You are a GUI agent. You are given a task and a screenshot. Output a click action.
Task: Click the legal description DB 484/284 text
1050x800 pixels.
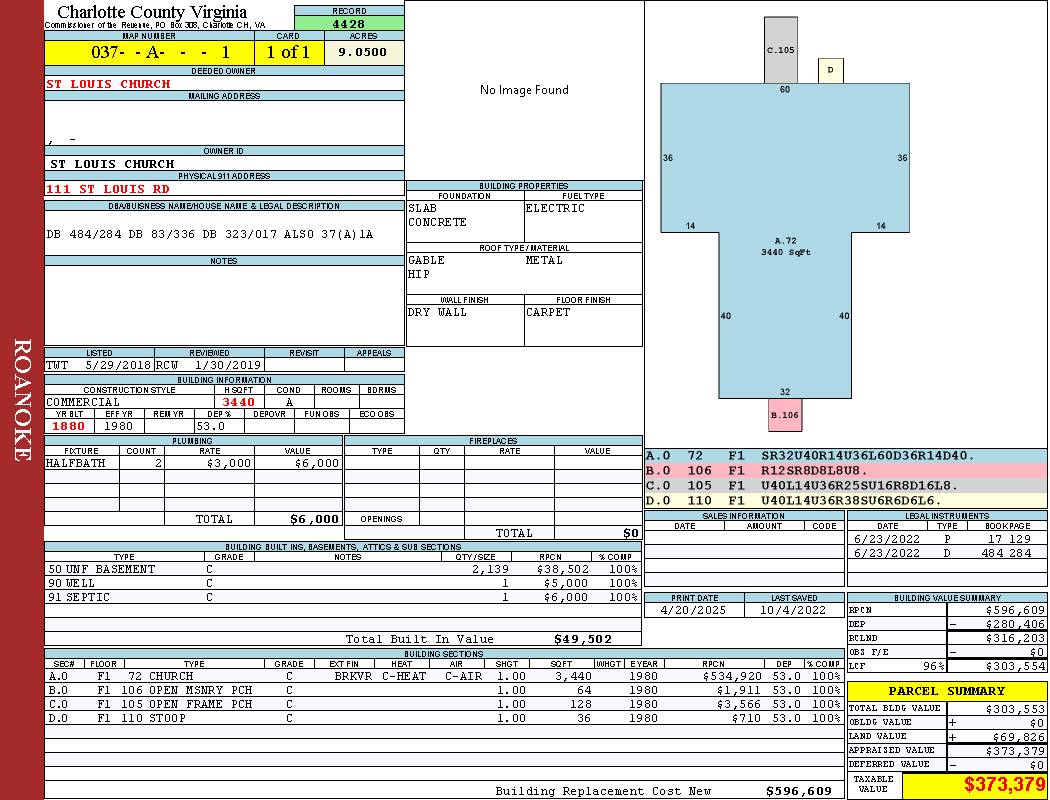click(x=210, y=234)
